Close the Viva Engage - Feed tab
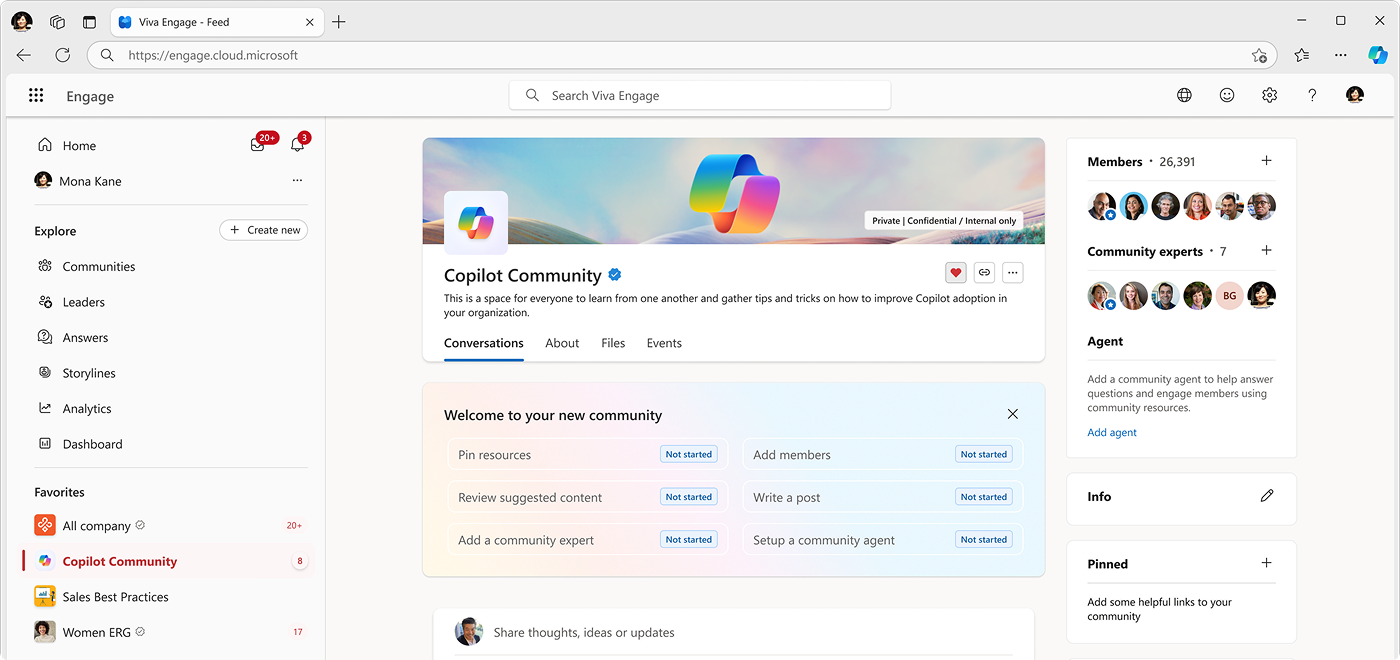The image size is (1400, 660). [309, 21]
